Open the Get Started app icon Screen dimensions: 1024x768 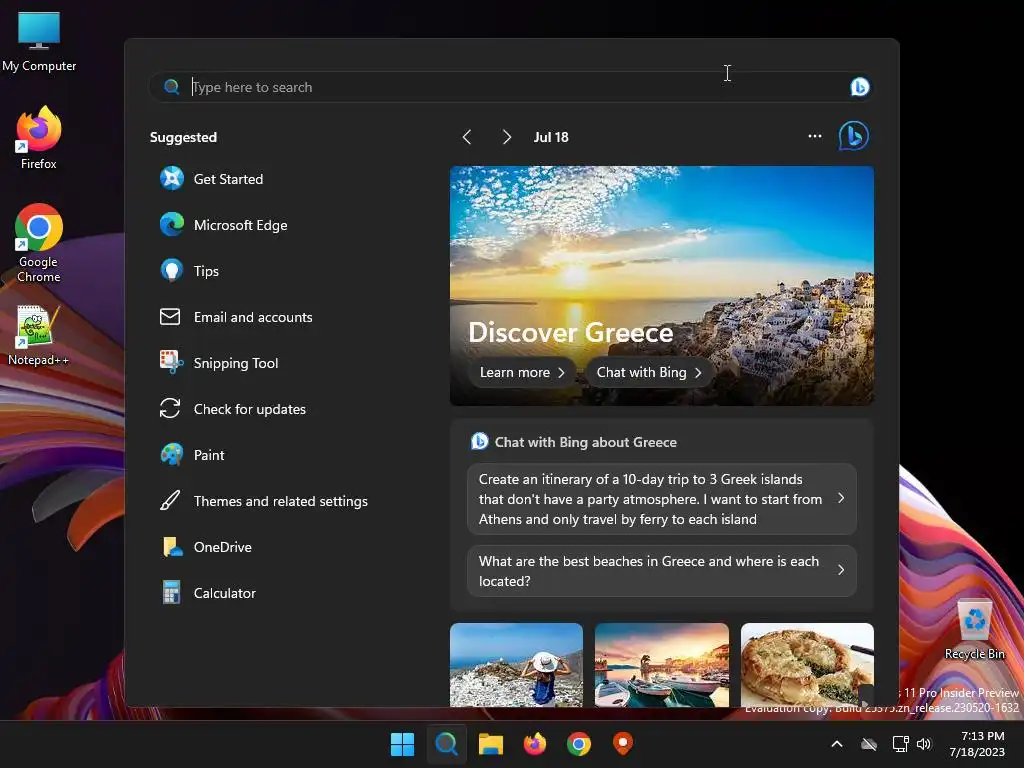click(172, 178)
